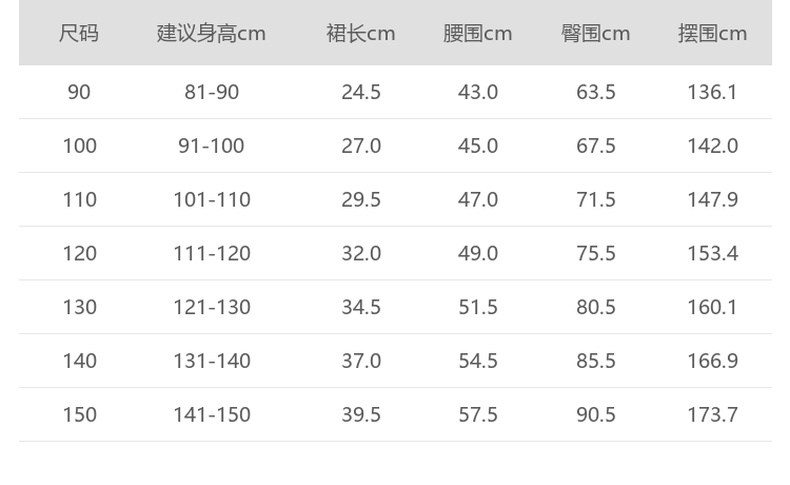Click hip value 85.5
The height and width of the screenshot is (485, 790).
[x=596, y=361]
